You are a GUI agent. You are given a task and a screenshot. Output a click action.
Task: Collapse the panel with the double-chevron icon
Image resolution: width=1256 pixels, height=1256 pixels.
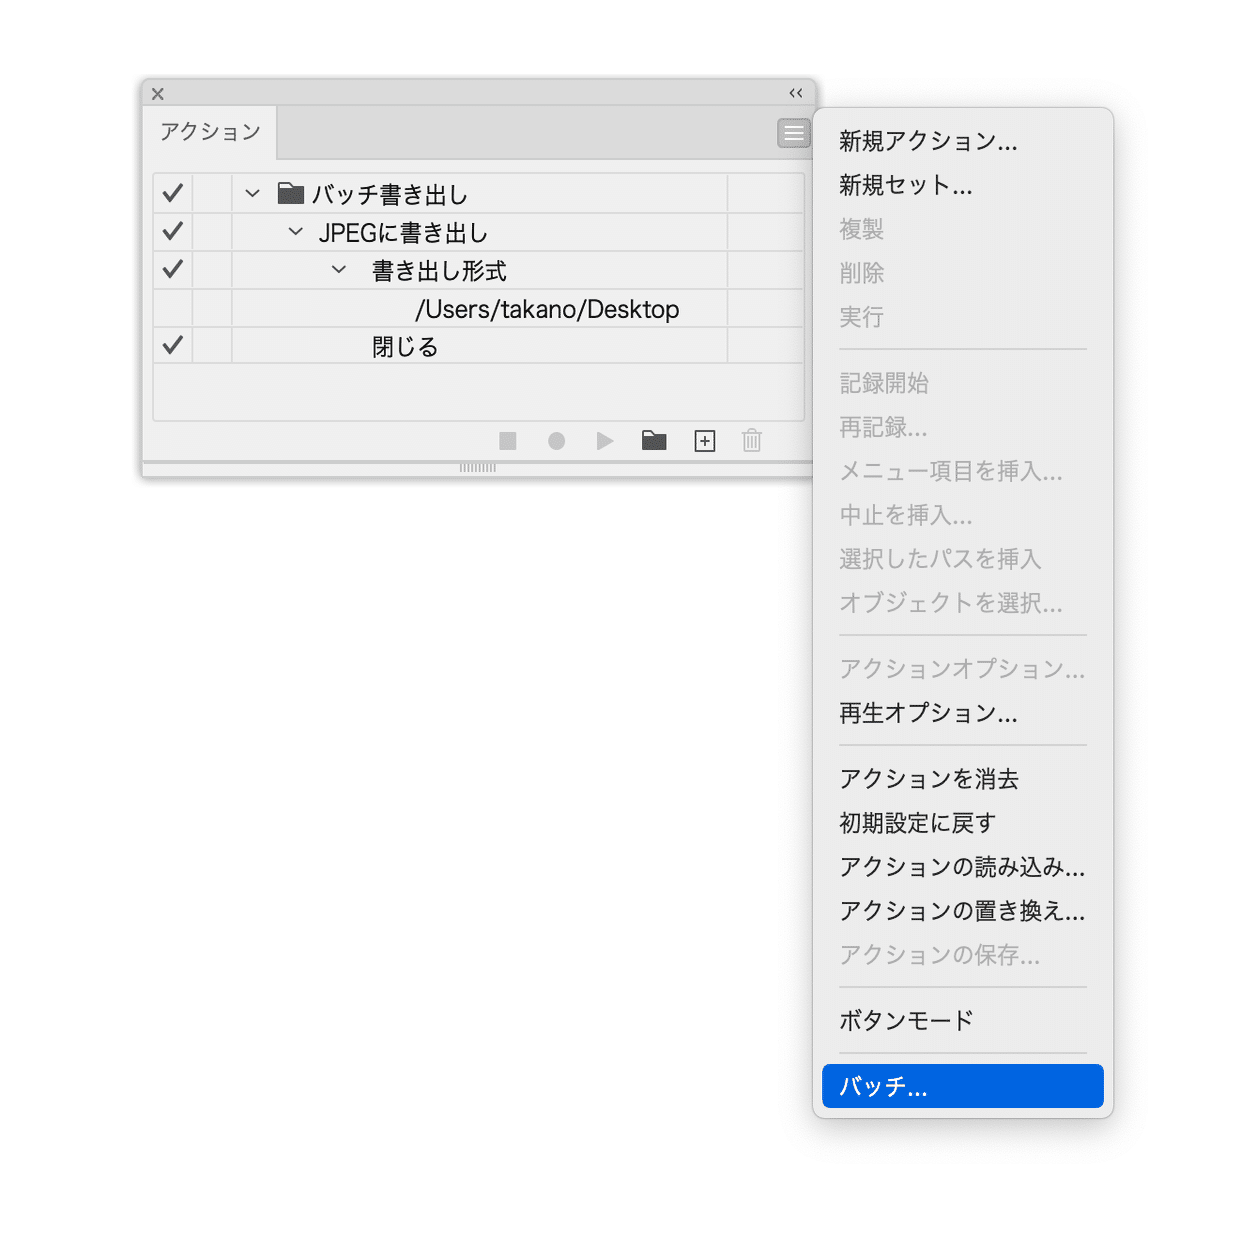point(795,93)
